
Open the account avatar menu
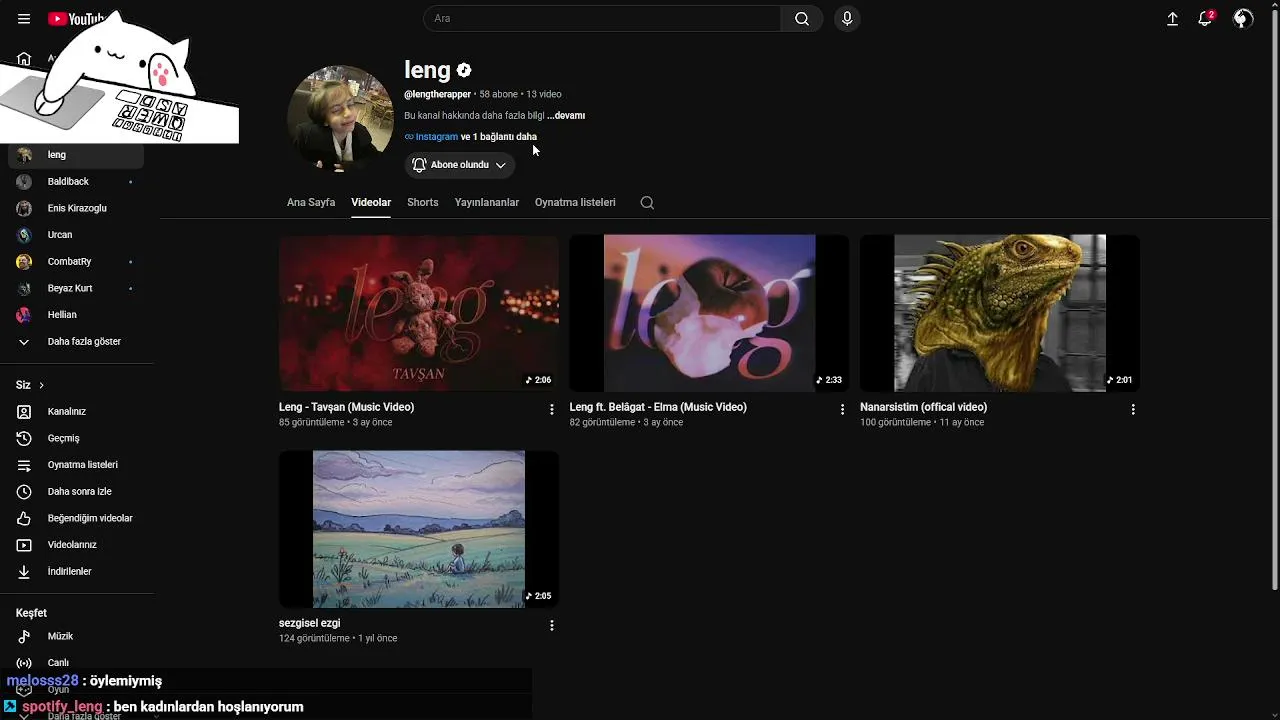(1243, 19)
